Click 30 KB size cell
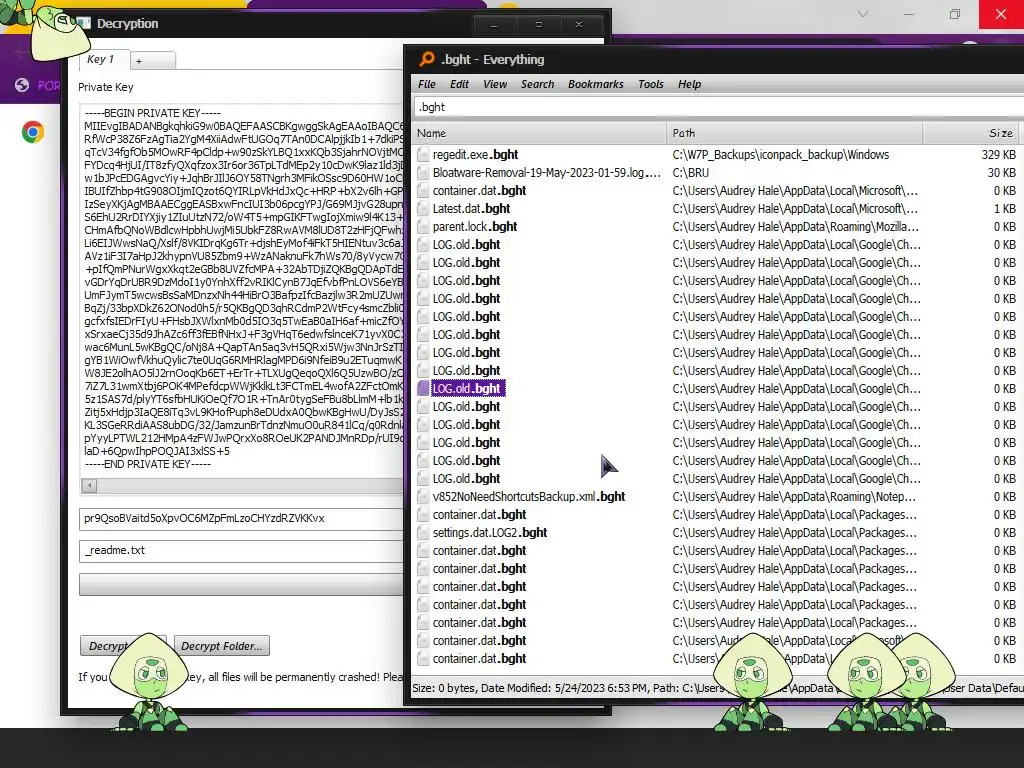 coord(1002,173)
